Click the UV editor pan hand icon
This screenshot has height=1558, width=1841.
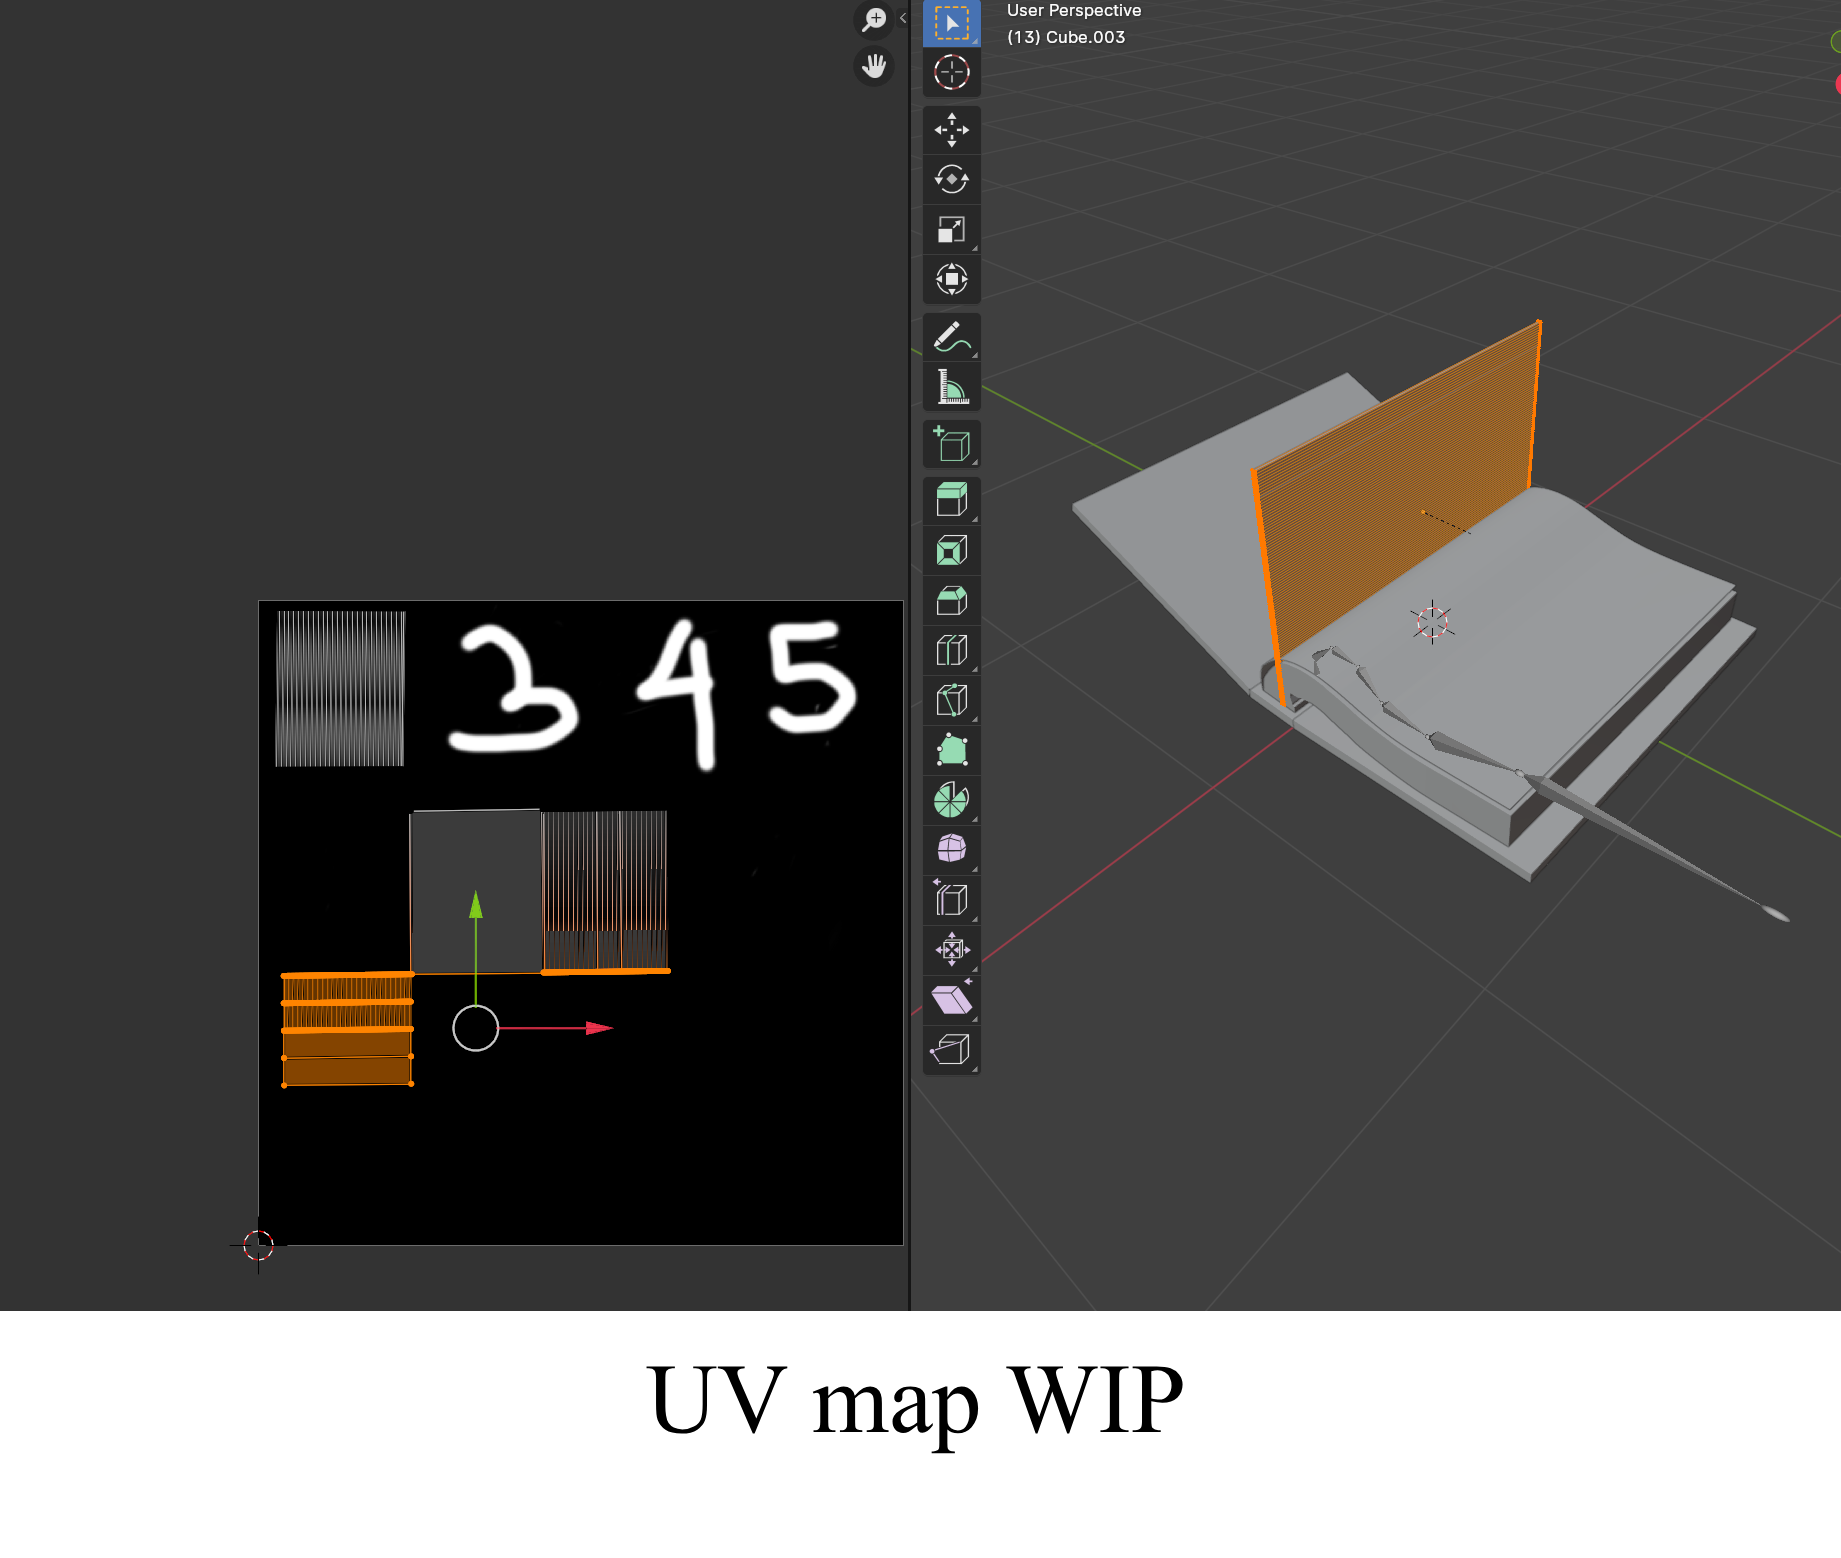coord(874,66)
